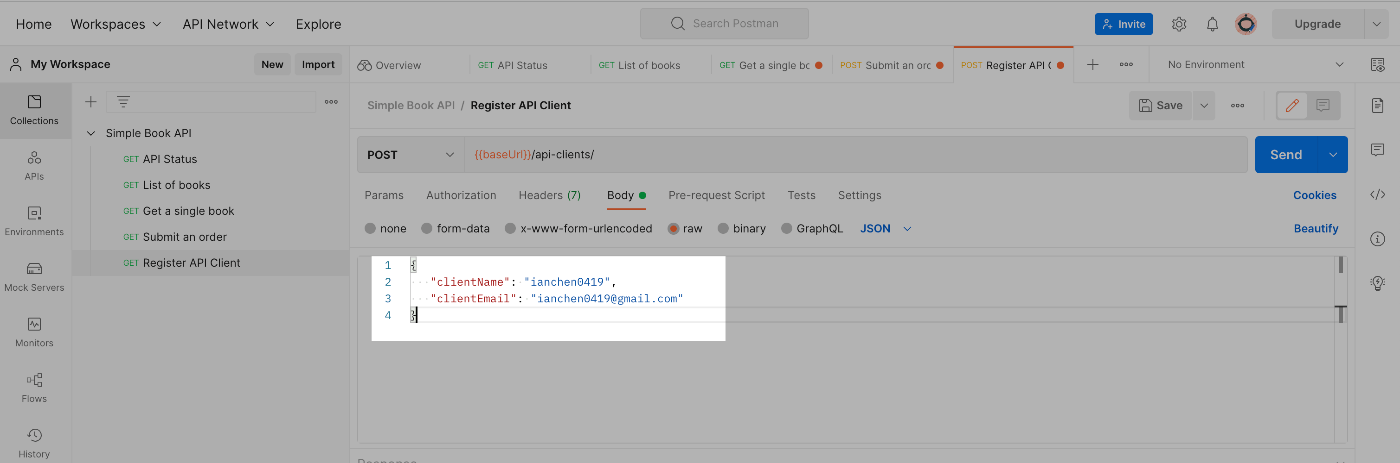Open request more actions ellipsis near Save
Image resolution: width=1400 pixels, height=463 pixels.
click(1238, 105)
